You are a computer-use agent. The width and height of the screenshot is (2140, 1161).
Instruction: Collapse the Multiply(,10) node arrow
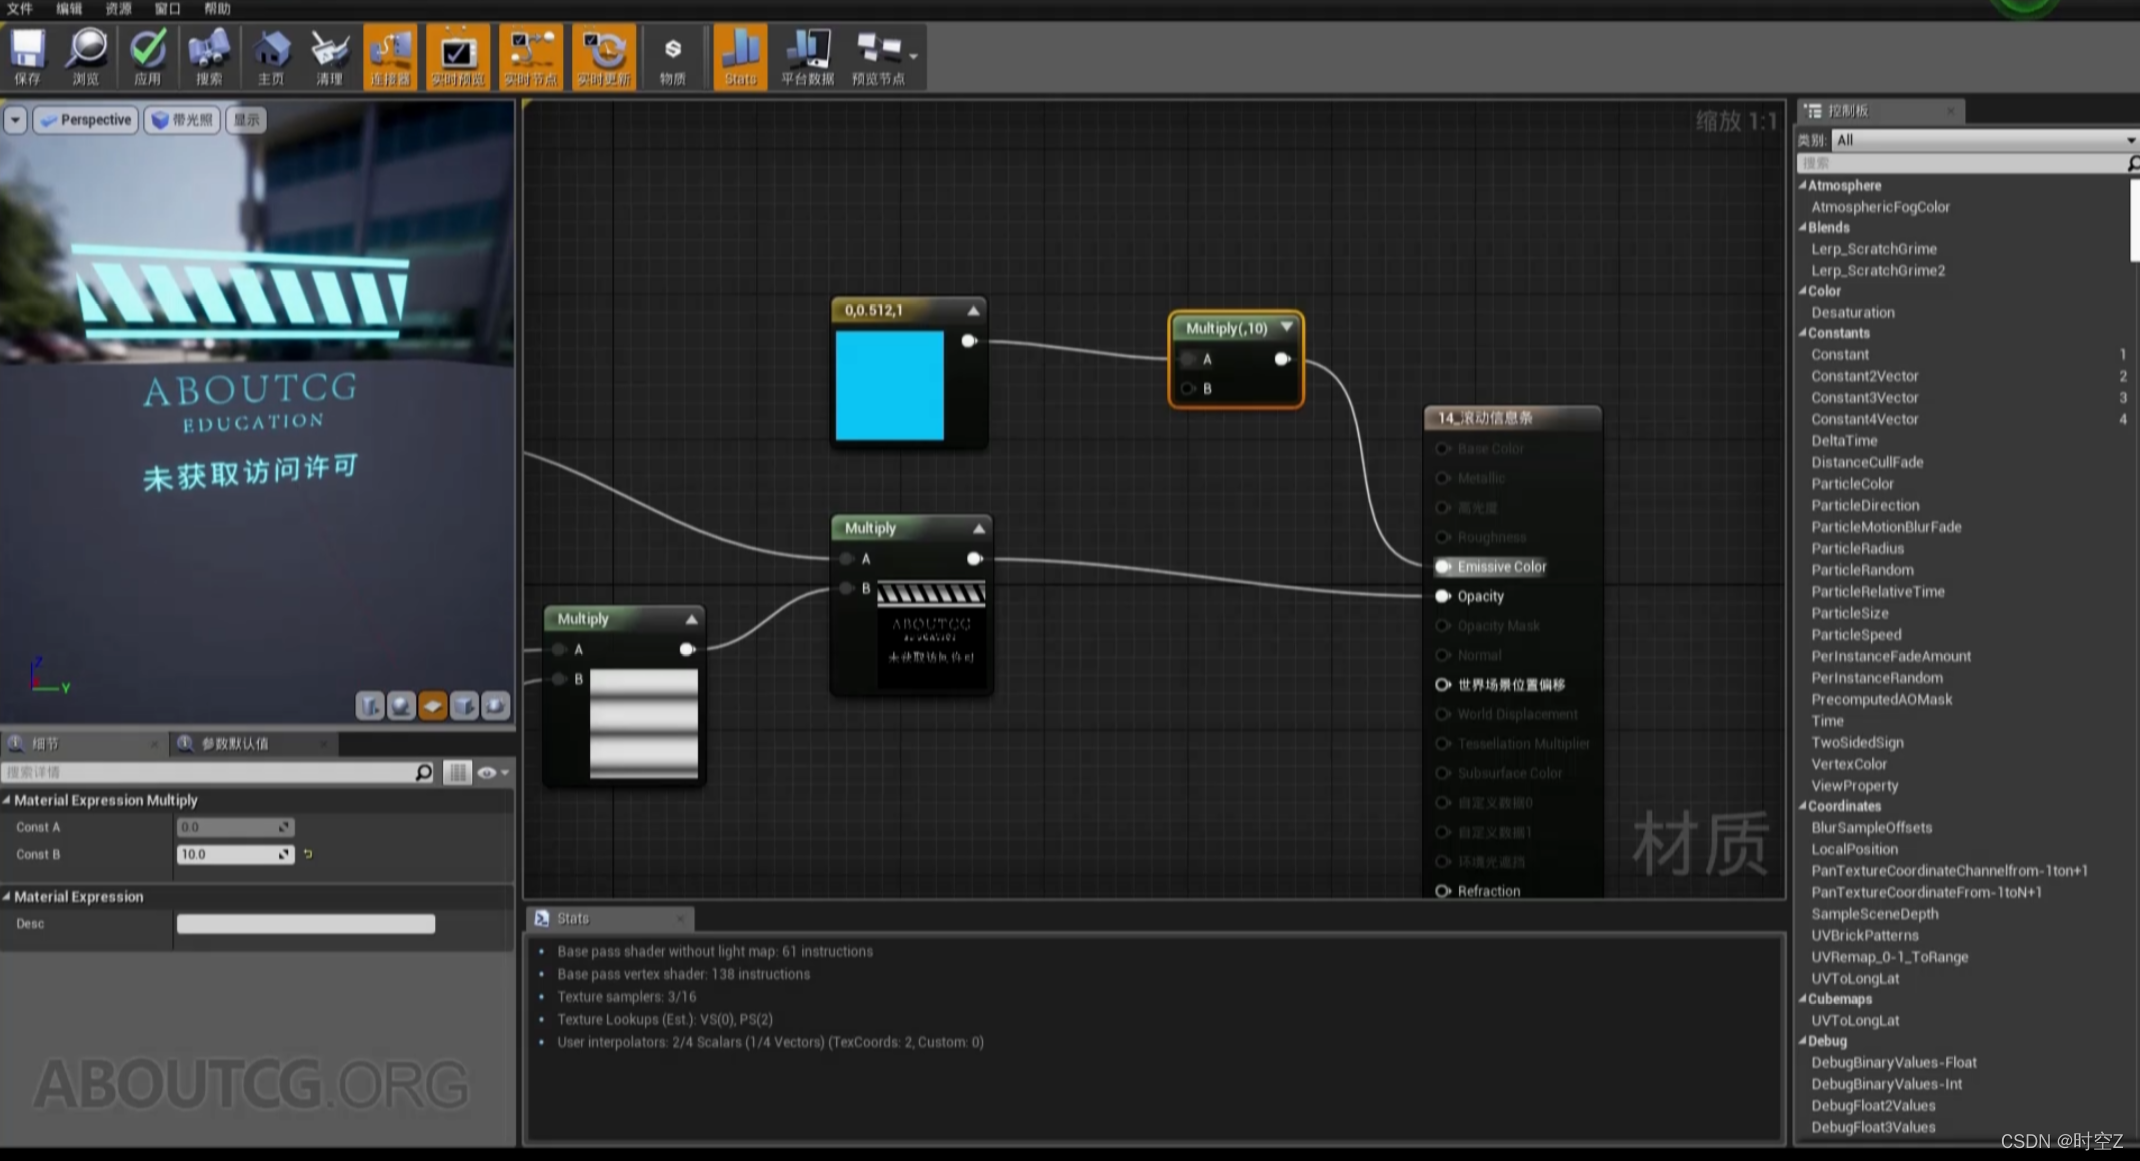(x=1287, y=327)
